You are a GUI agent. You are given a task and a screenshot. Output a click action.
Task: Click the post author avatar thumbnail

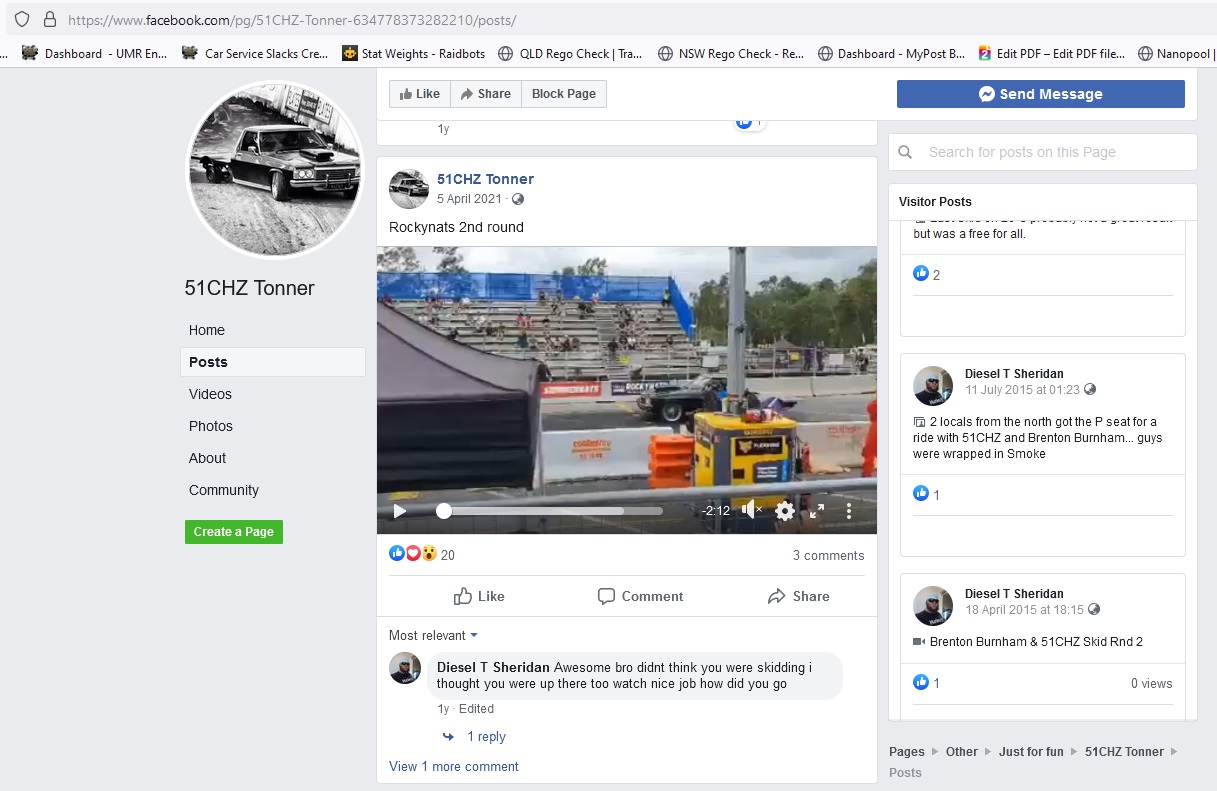click(x=409, y=188)
